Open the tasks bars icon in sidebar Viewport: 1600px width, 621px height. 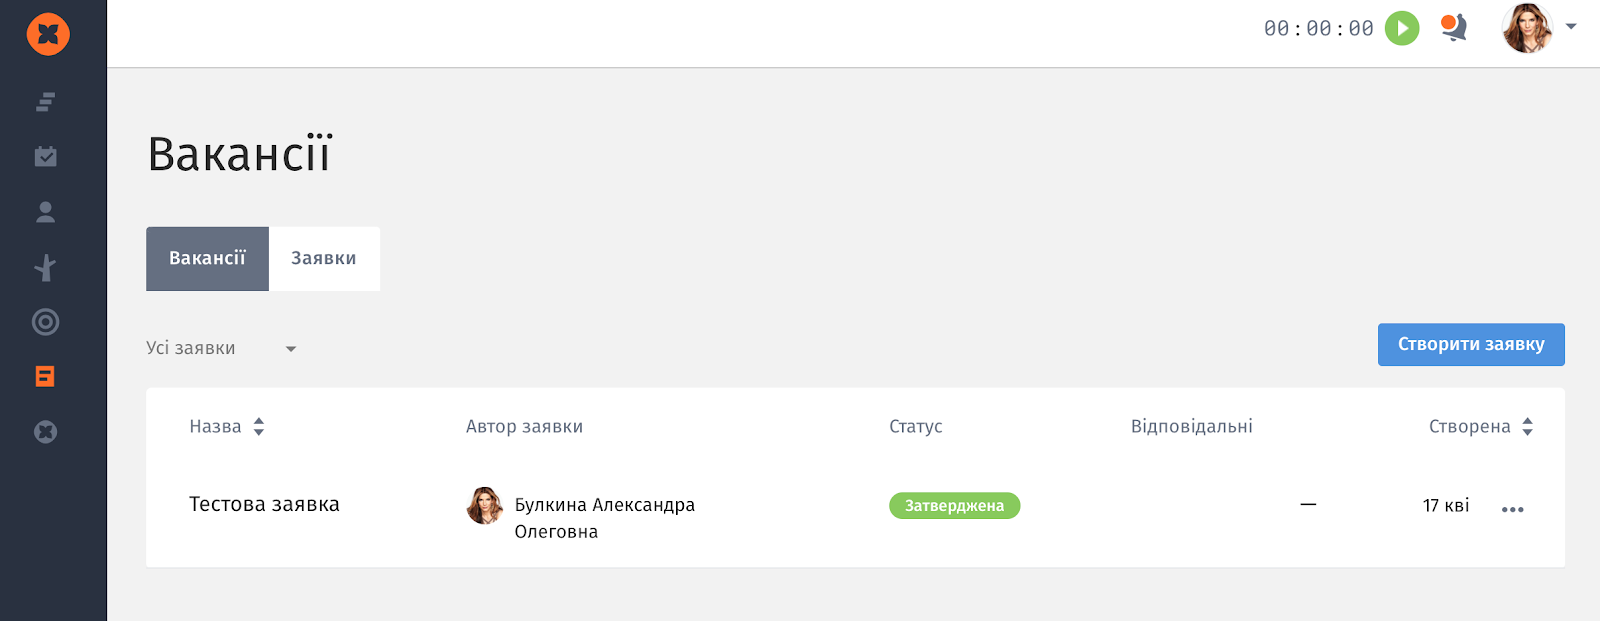[46, 102]
